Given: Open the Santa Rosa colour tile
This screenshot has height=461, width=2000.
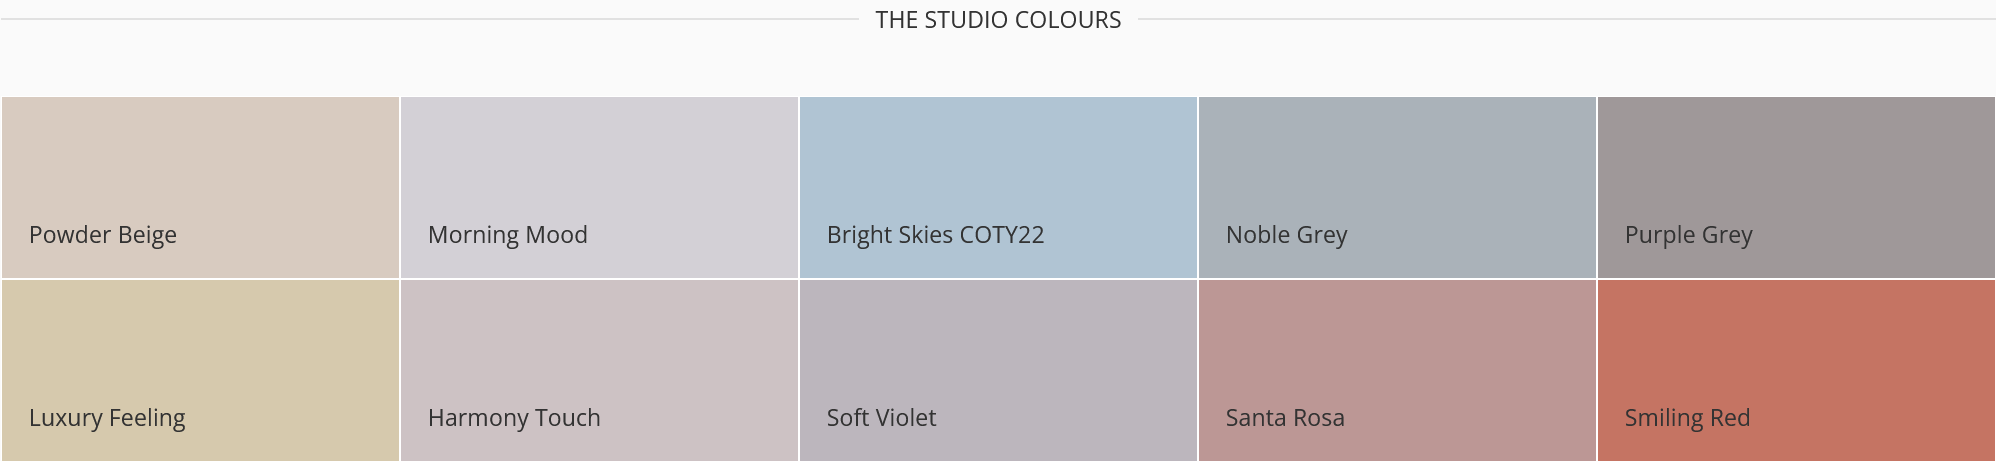Looking at the screenshot, I should point(1397,370).
